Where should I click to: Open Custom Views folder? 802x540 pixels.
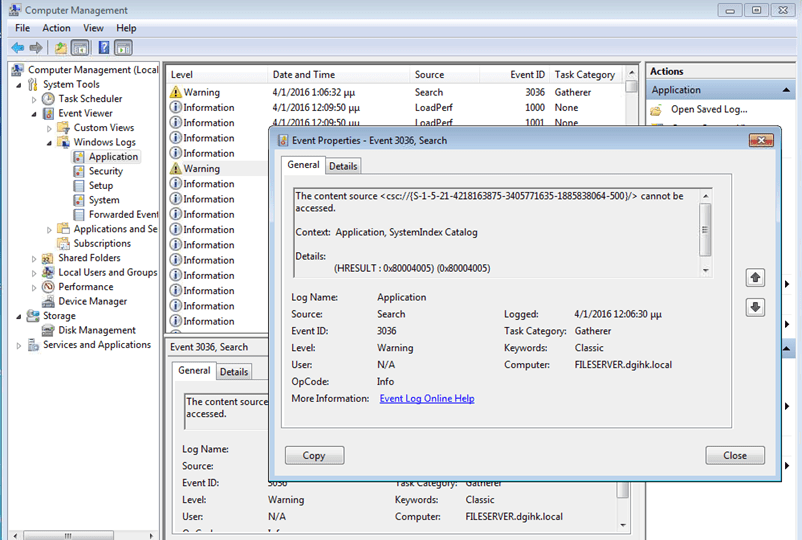pos(104,127)
